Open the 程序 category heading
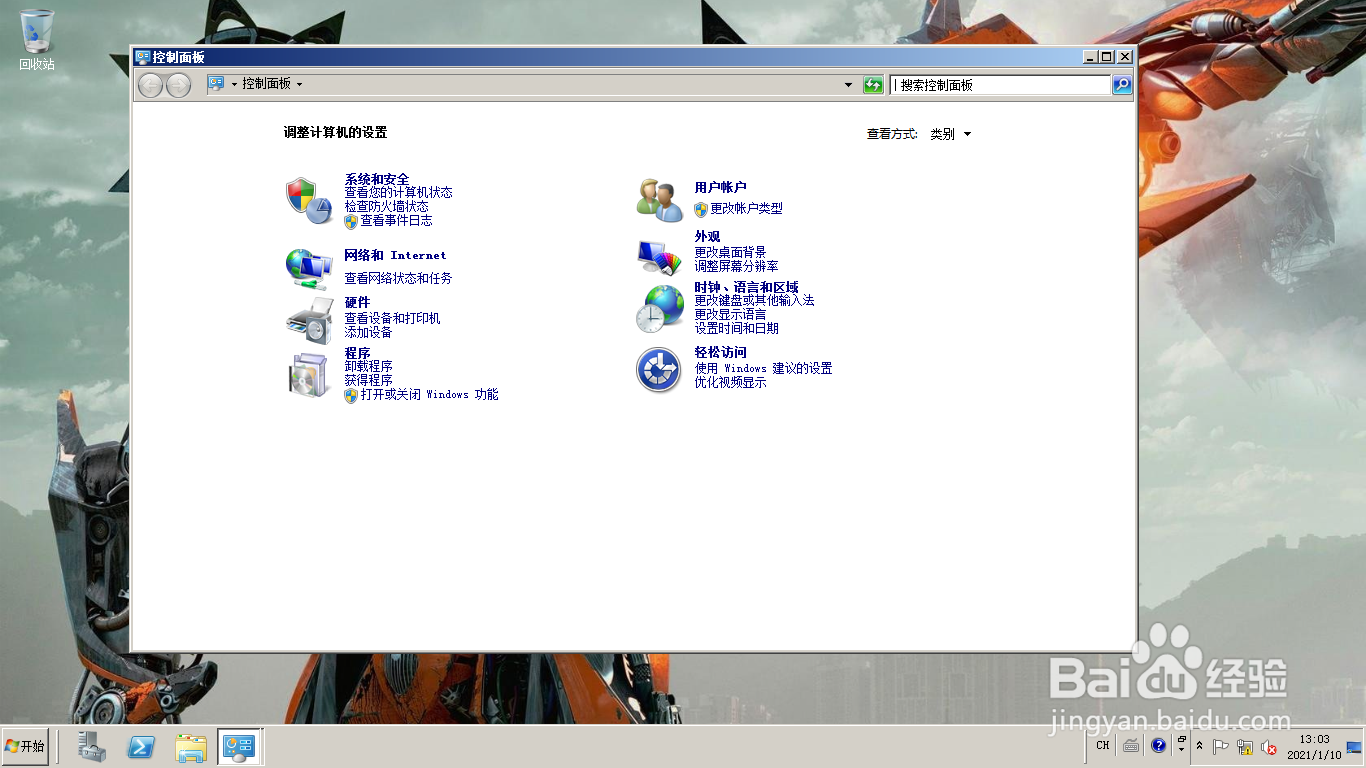The height and width of the screenshot is (768, 1366). 357,353
